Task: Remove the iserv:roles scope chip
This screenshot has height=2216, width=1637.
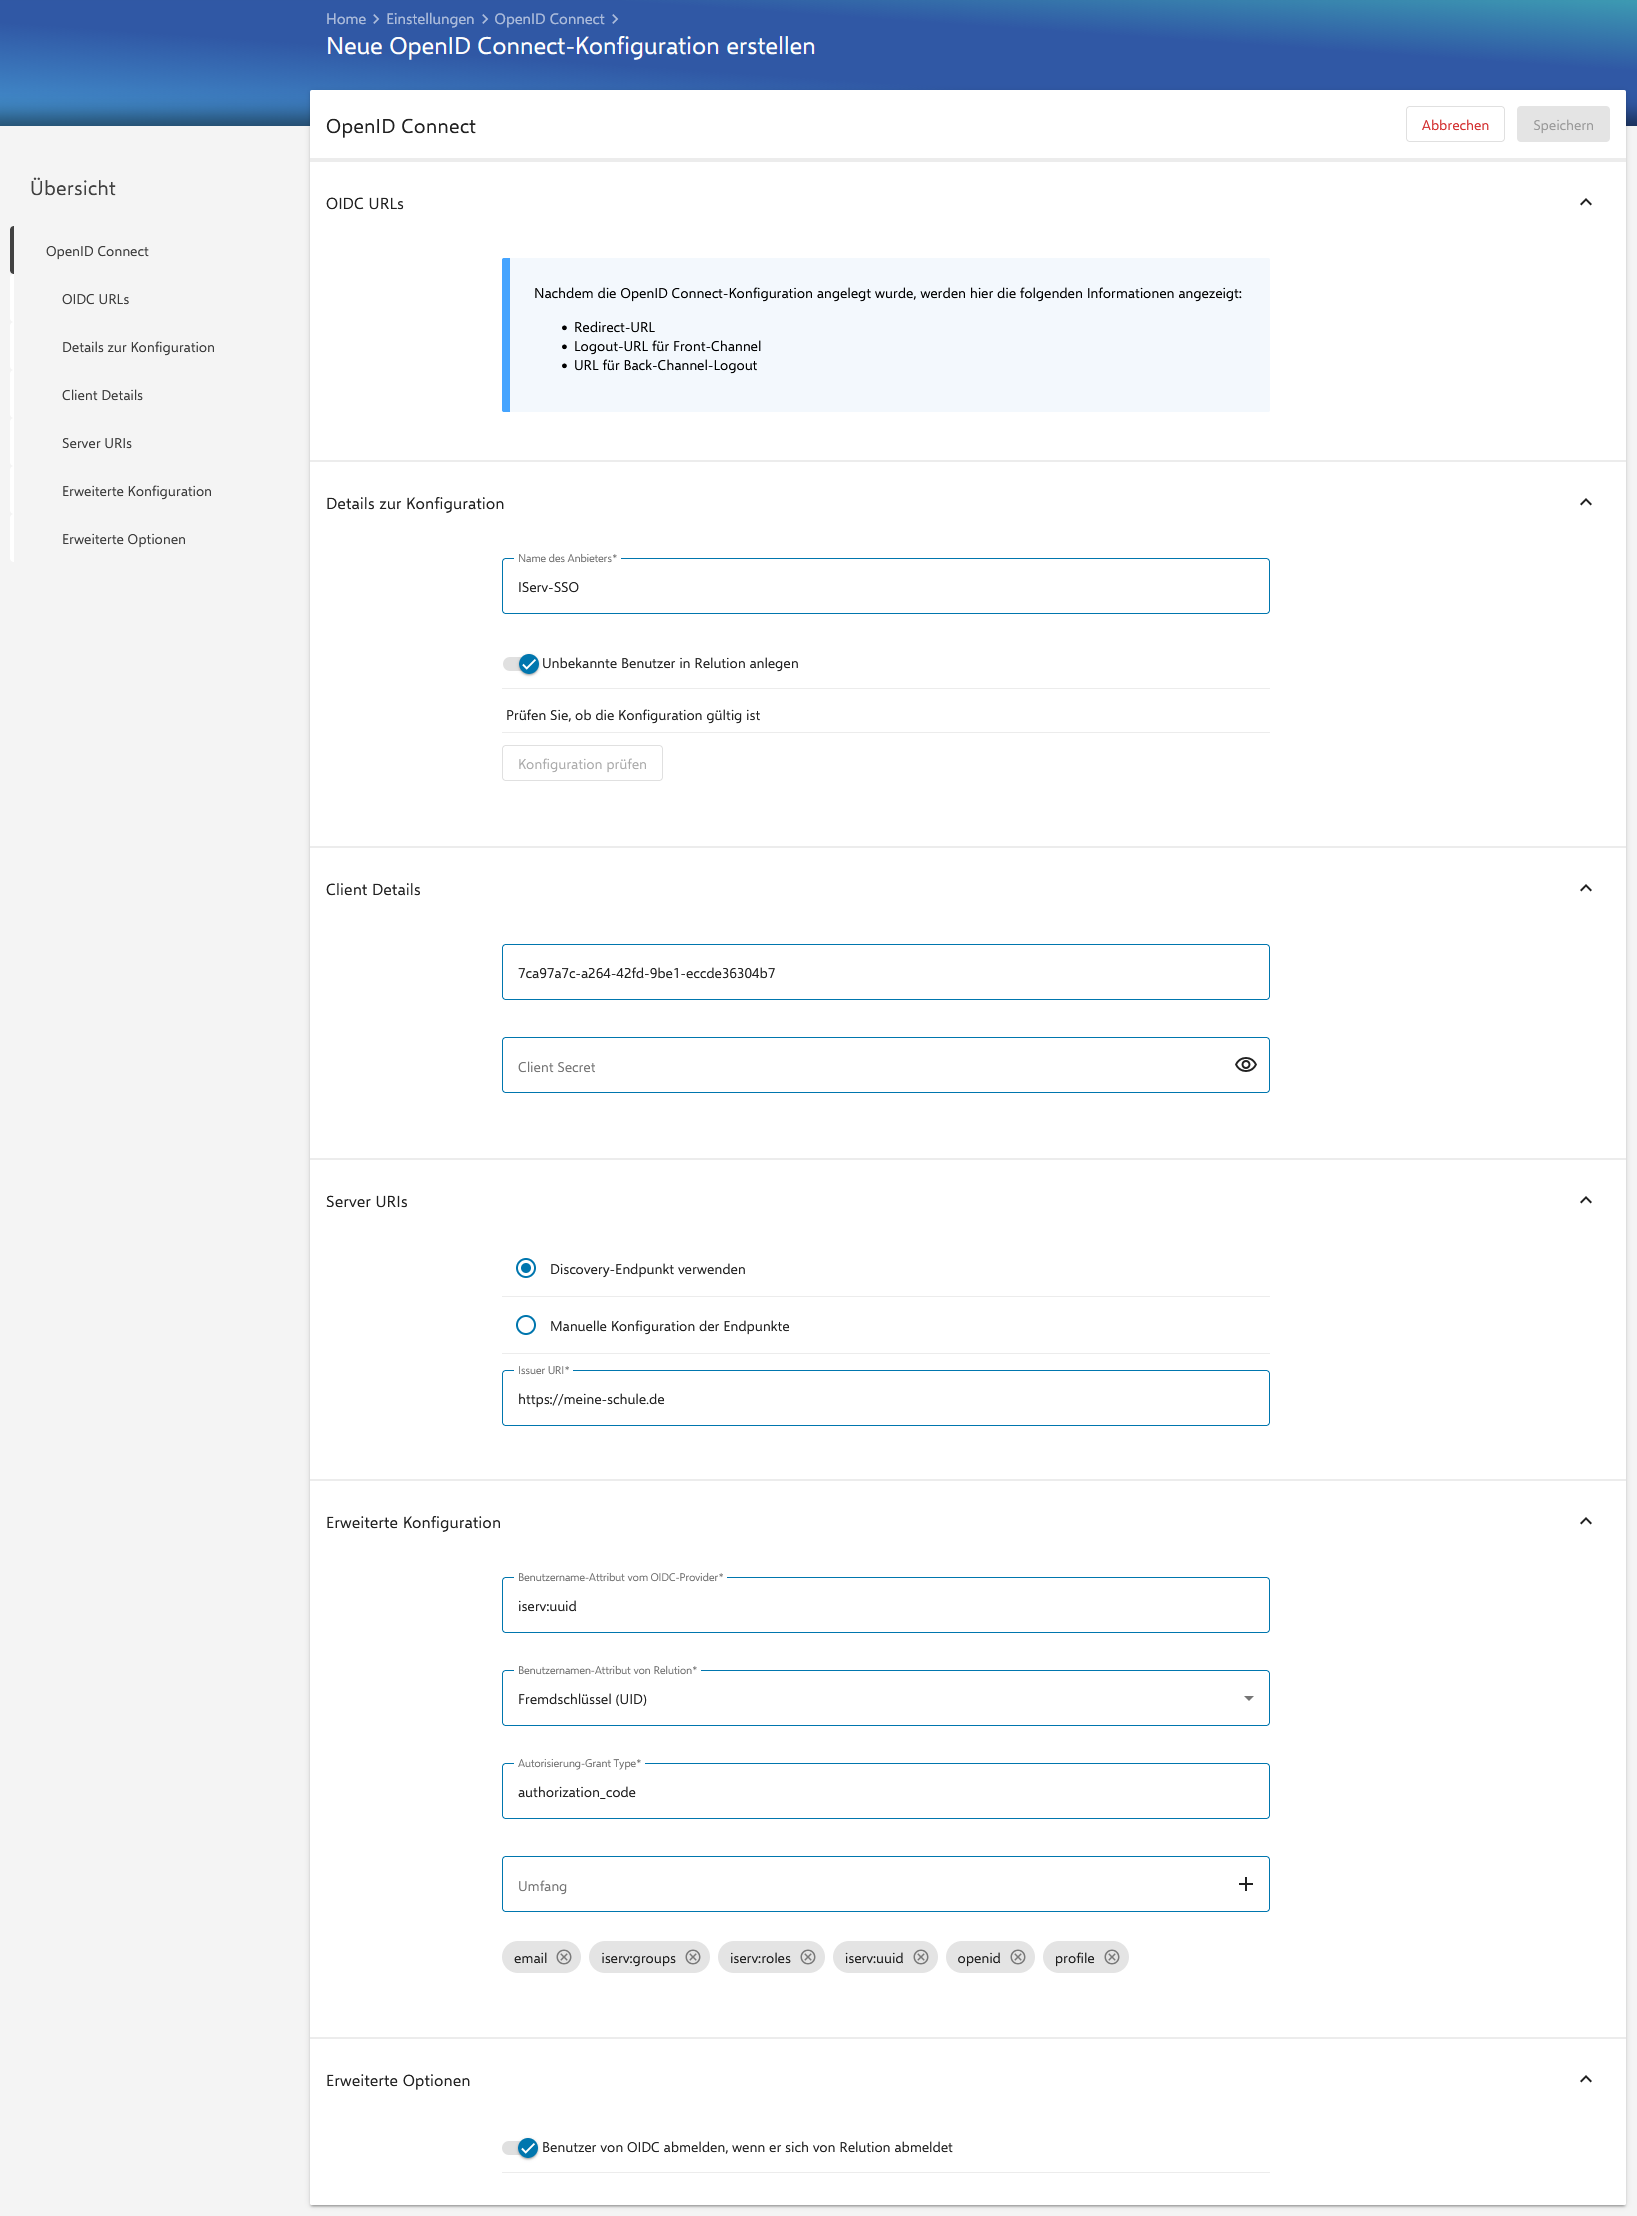Action: pyautogui.click(x=808, y=1957)
